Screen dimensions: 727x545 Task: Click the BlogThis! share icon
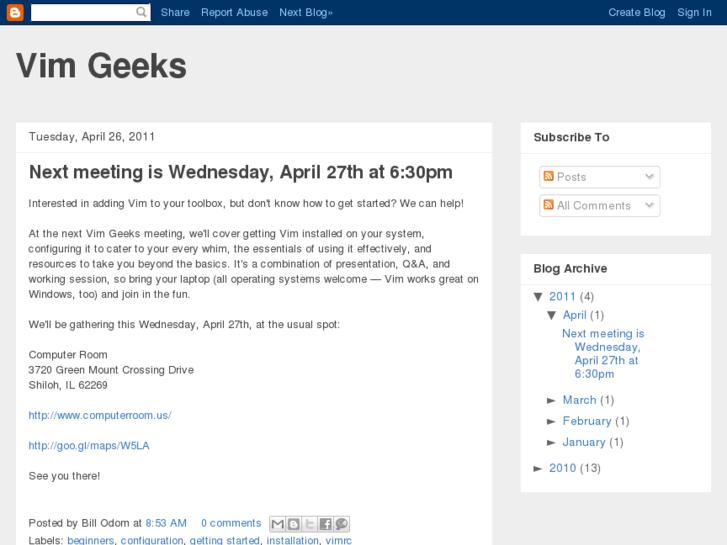click(294, 524)
